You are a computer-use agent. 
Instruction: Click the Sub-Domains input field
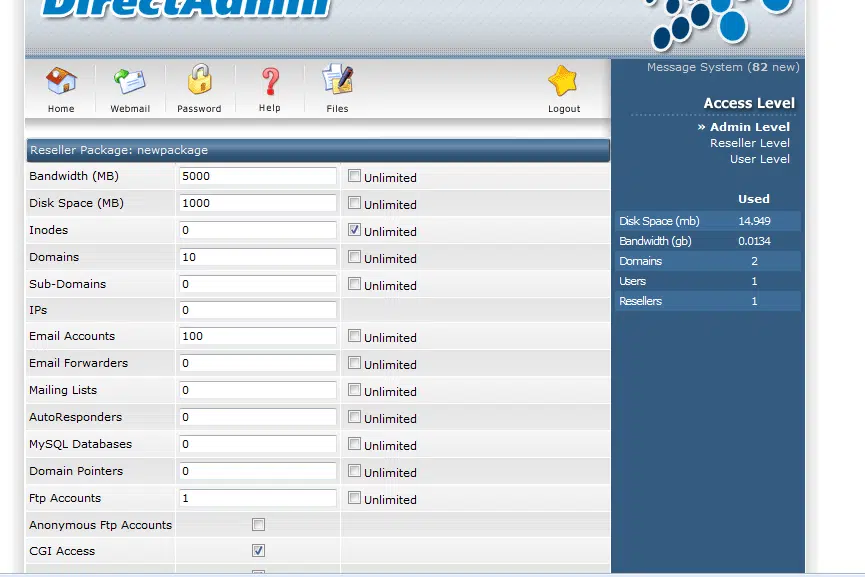258,284
